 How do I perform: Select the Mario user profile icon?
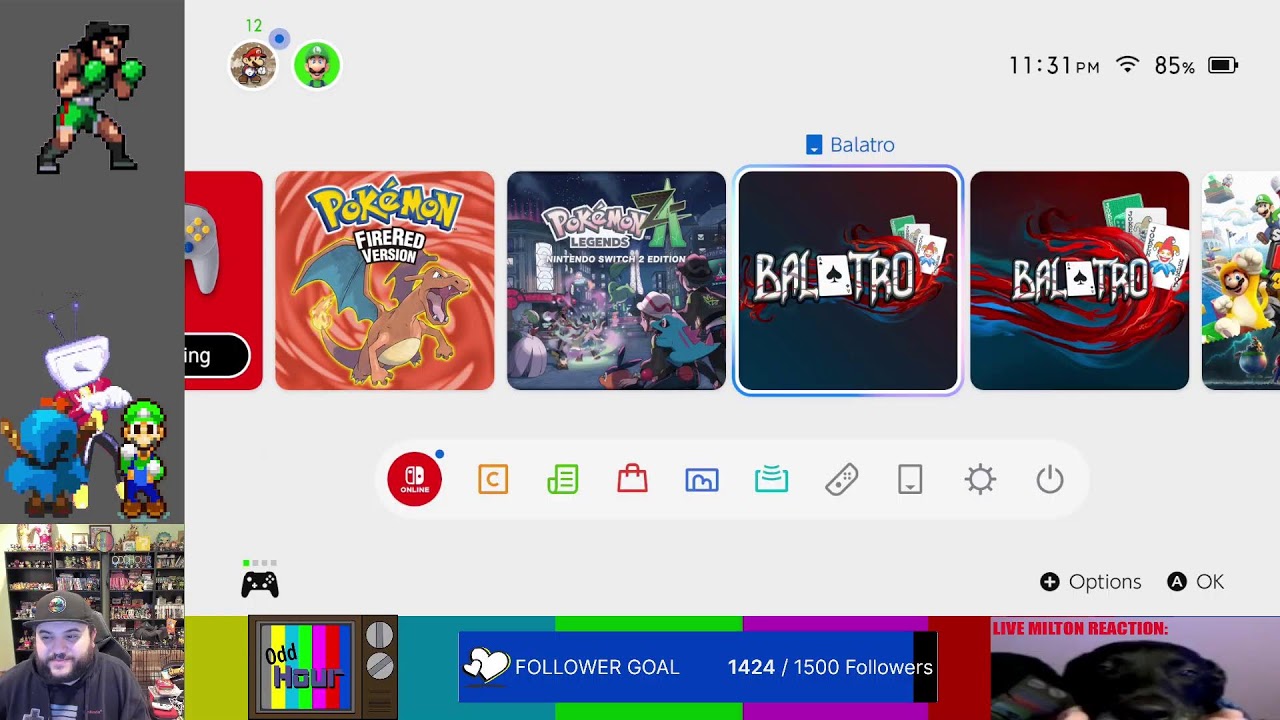[253, 66]
